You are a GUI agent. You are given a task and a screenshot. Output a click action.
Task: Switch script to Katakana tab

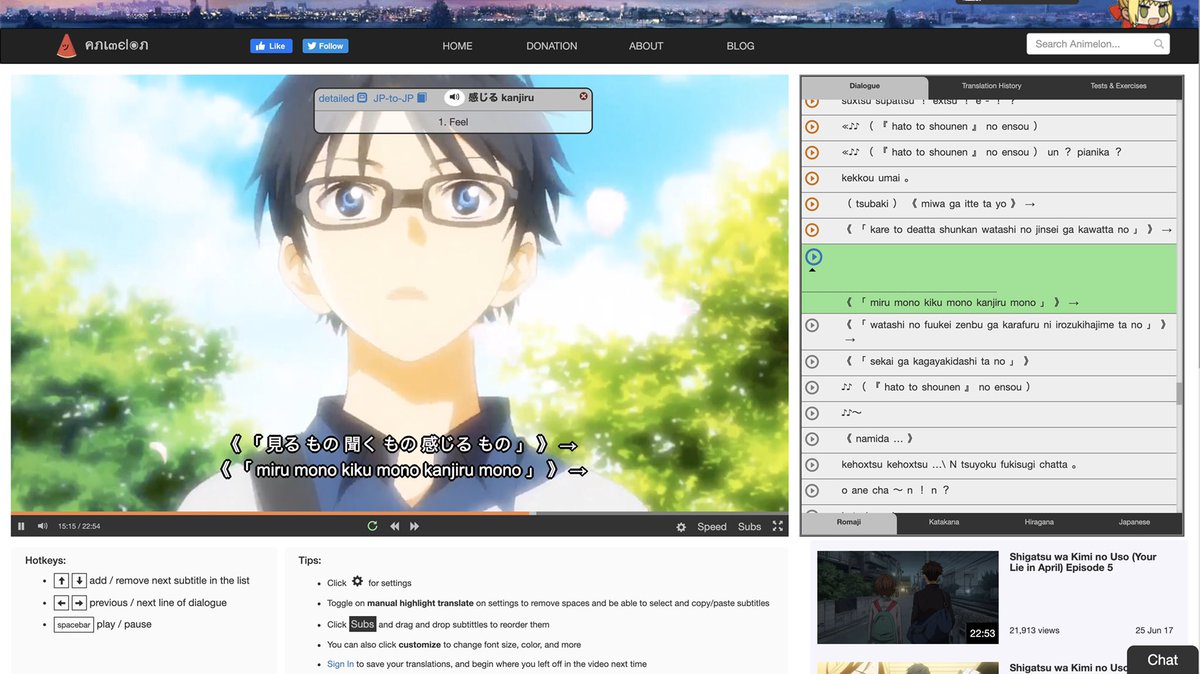point(944,522)
